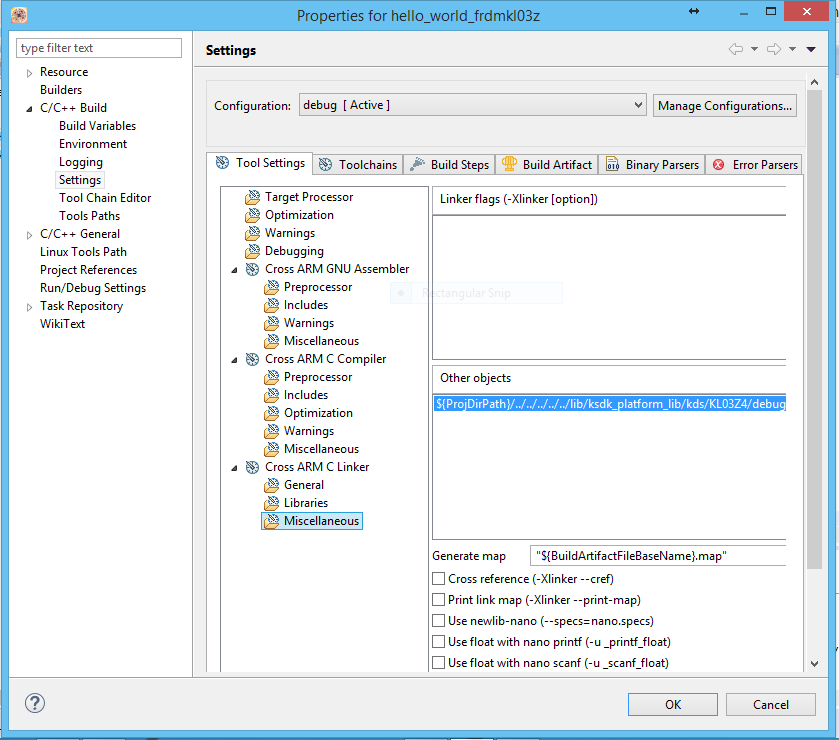Switch to the Build Steps tab
This screenshot has height=740, width=839.
pos(449,165)
